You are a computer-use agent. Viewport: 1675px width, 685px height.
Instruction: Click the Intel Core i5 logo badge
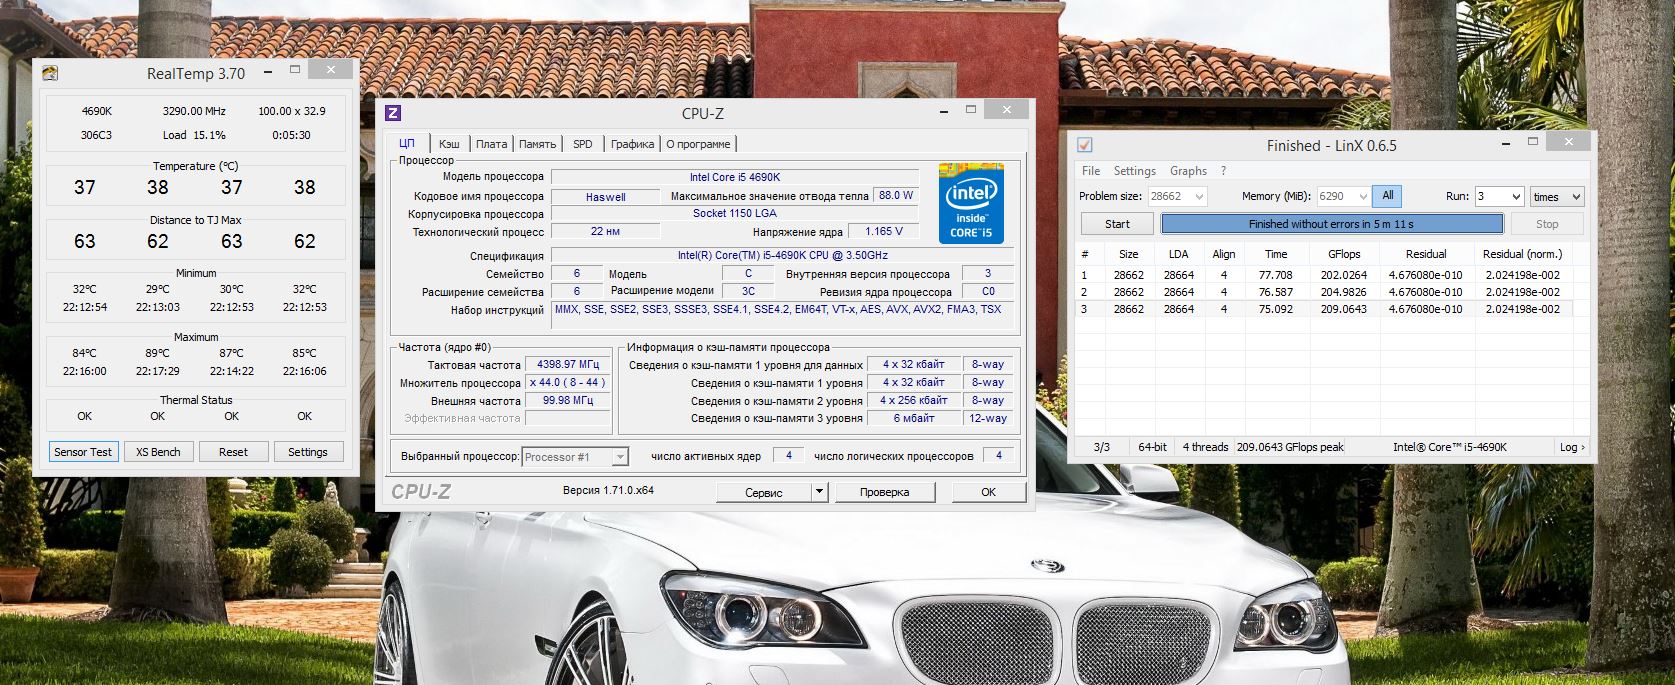click(971, 204)
